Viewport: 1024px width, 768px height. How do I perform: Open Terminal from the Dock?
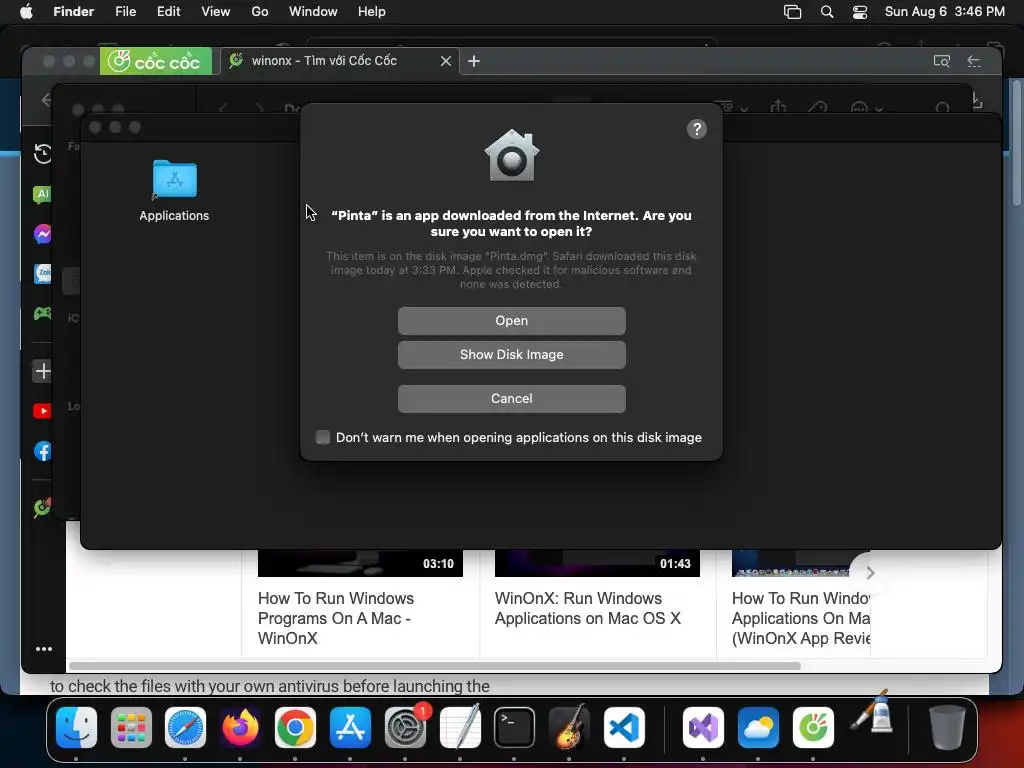point(514,728)
